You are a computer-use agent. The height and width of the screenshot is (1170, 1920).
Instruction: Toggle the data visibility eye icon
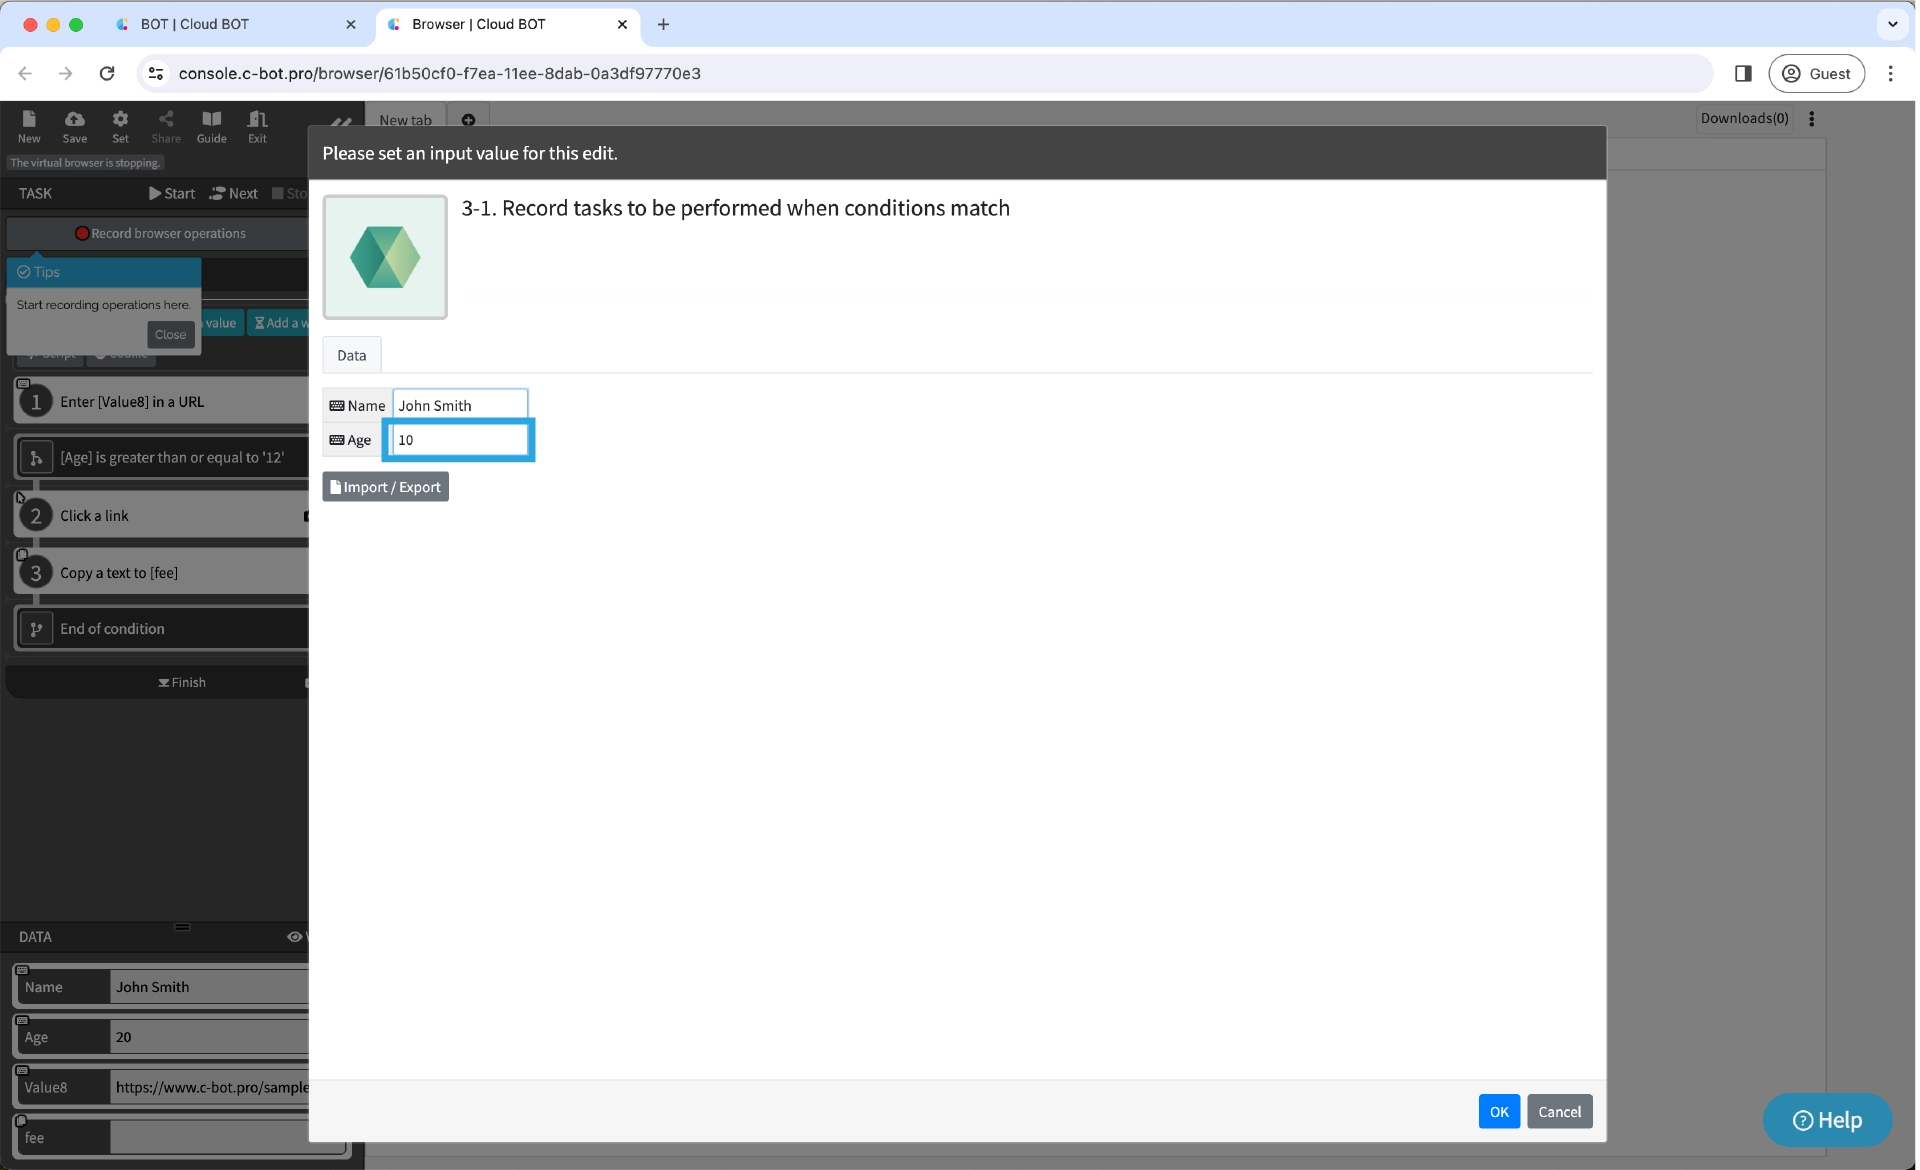[294, 937]
